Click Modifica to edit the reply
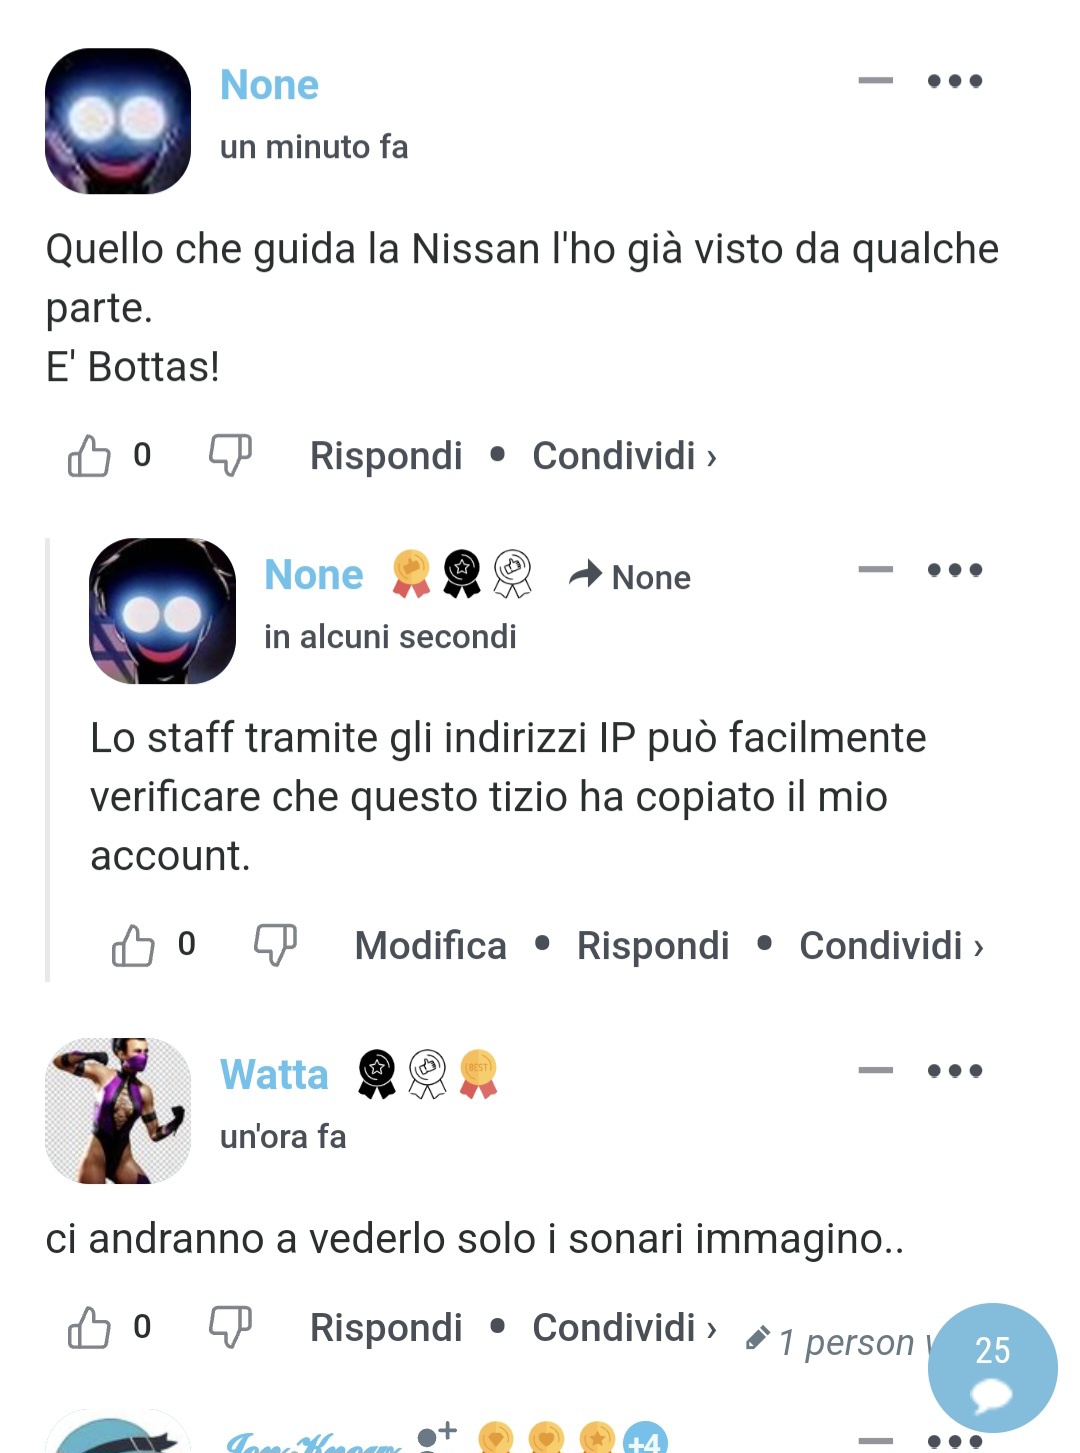This screenshot has height=1453, width=1080. (x=431, y=945)
